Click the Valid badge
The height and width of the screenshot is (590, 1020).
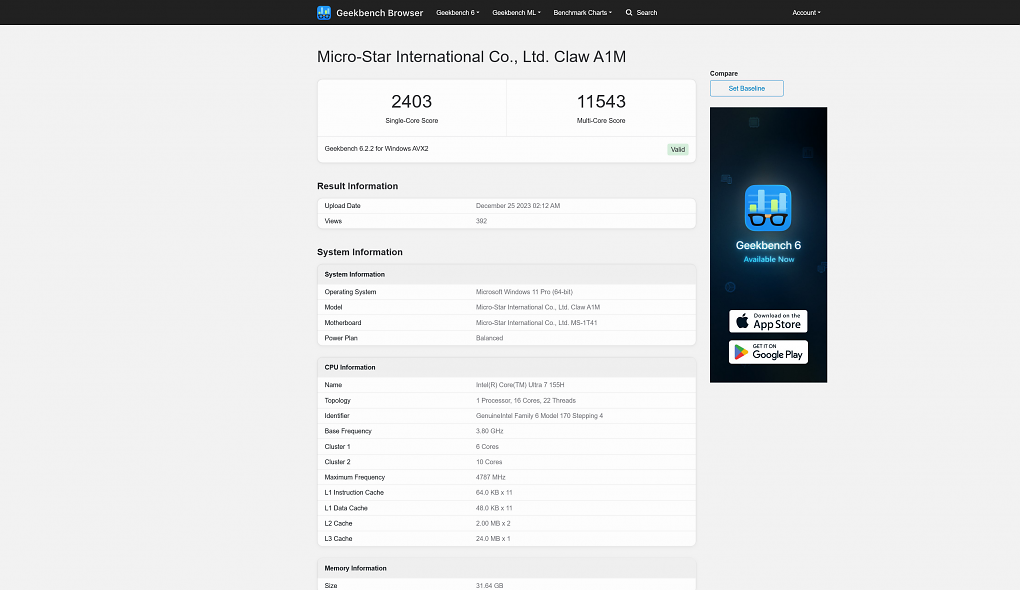pyautogui.click(x=678, y=150)
